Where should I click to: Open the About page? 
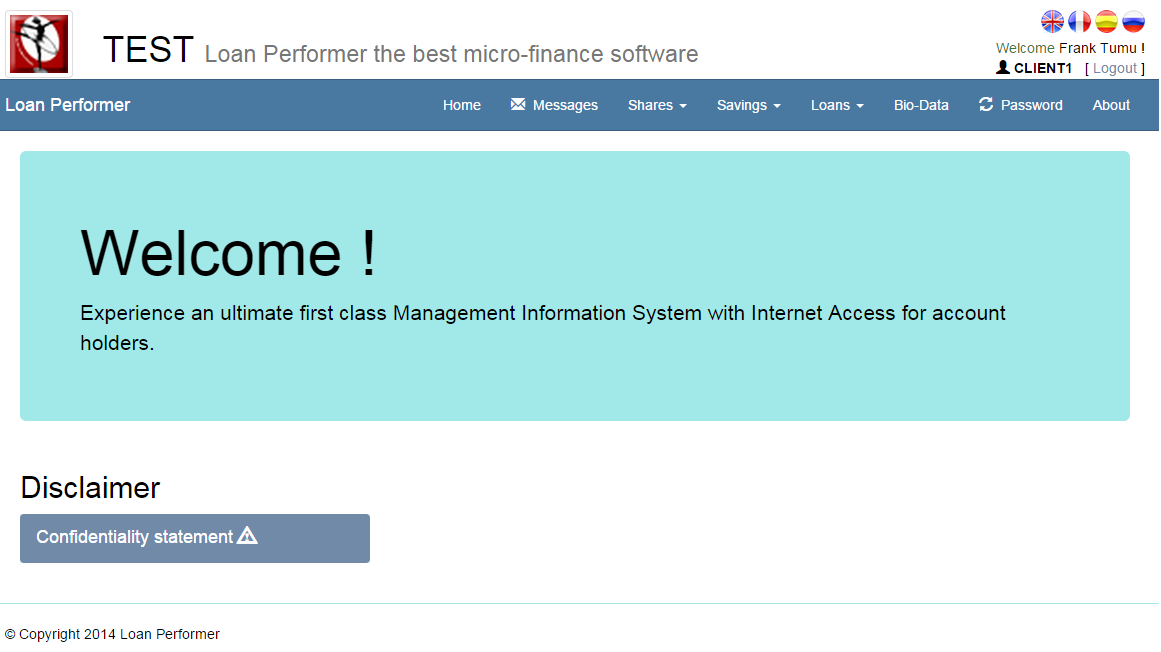(x=1111, y=105)
